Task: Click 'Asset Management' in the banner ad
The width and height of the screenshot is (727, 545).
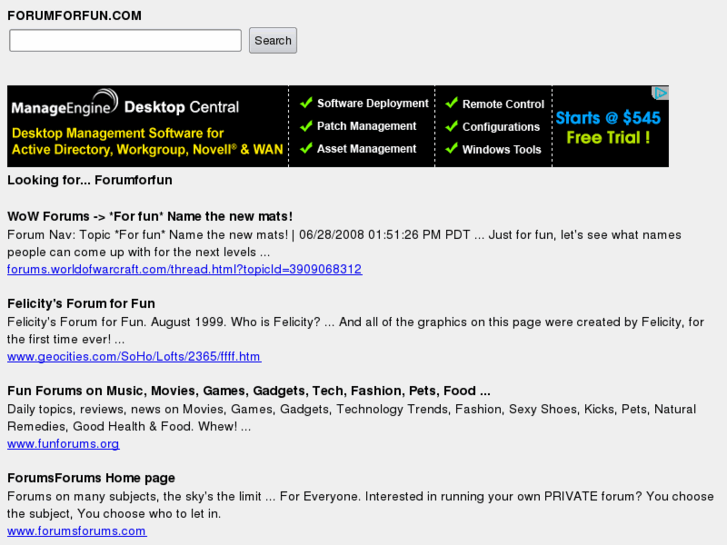Action: coord(366,149)
